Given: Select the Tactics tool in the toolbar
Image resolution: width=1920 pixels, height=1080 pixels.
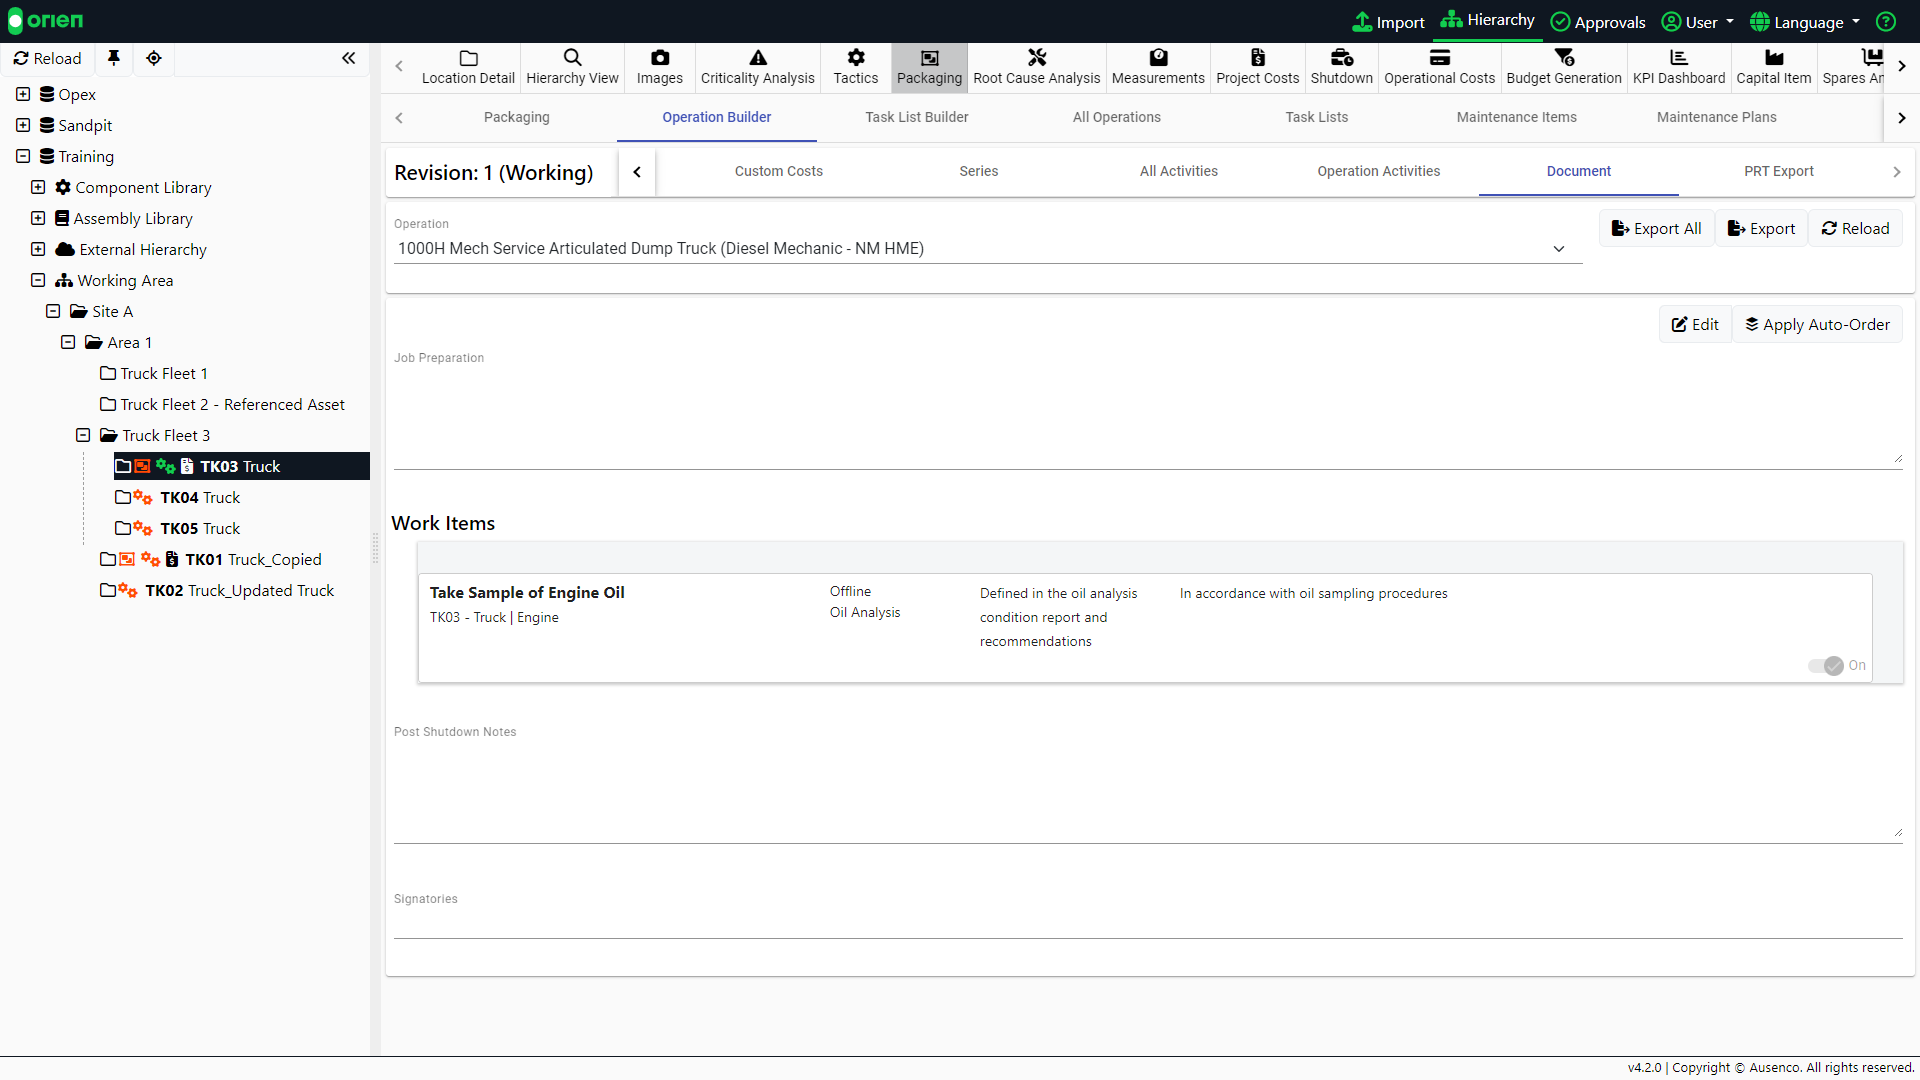Looking at the screenshot, I should (x=855, y=67).
